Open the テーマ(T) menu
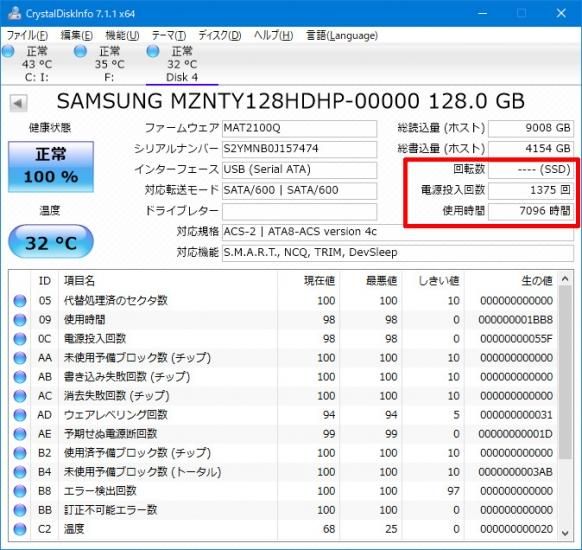This screenshot has width=582, height=550. pyautogui.click(x=169, y=36)
